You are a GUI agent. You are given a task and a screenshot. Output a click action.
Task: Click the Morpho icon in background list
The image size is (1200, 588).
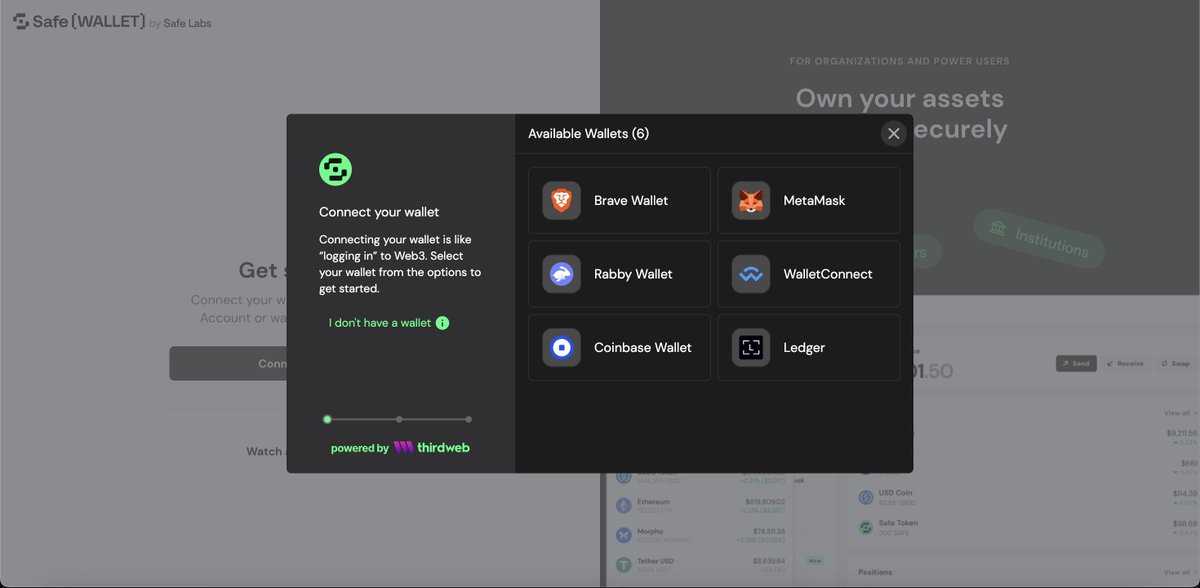(623, 535)
